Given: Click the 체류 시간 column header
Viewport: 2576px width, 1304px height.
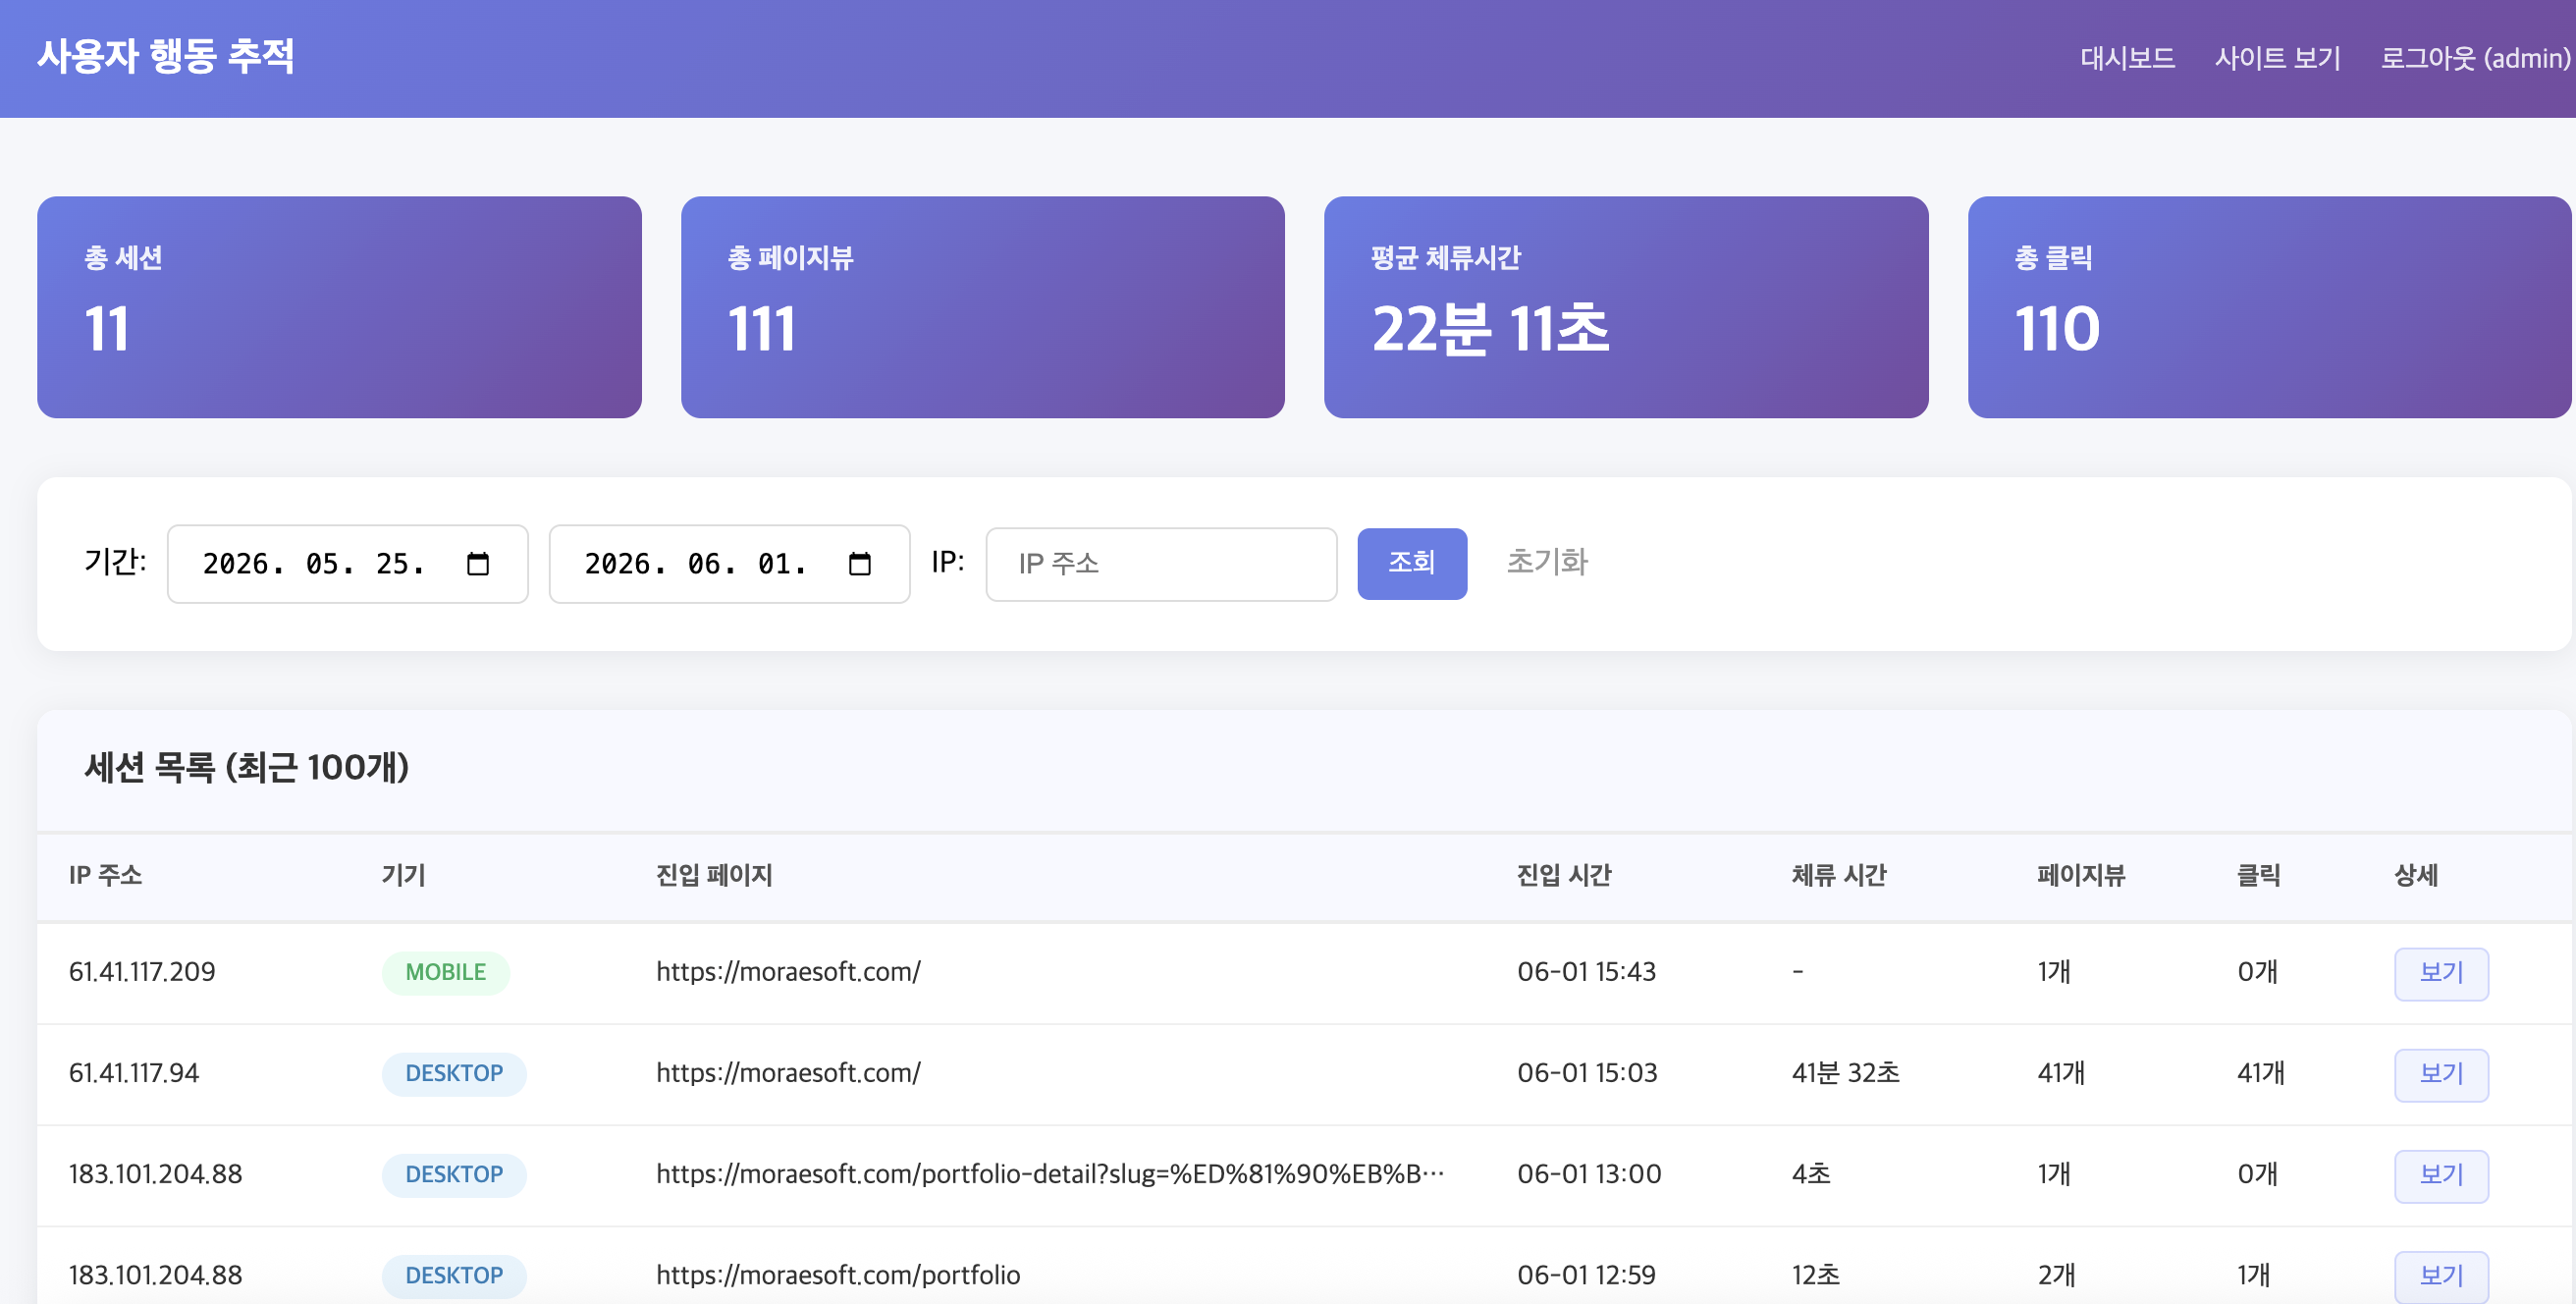Looking at the screenshot, I should 1838,876.
